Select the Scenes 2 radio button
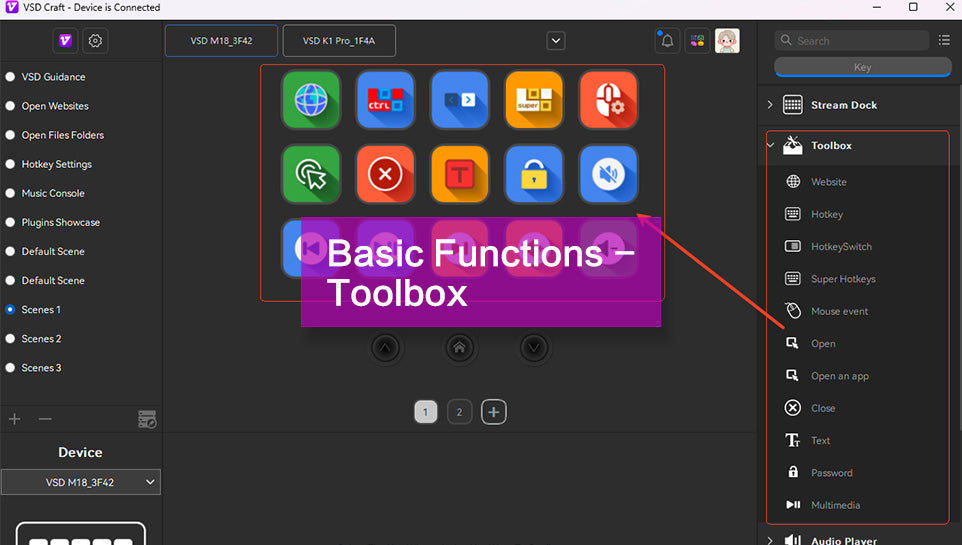The image size is (962, 545). pyautogui.click(x=10, y=339)
